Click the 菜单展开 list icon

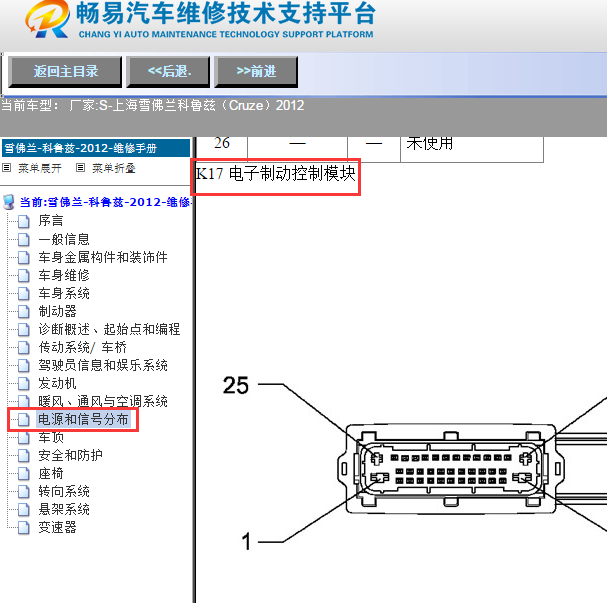coord(7,168)
